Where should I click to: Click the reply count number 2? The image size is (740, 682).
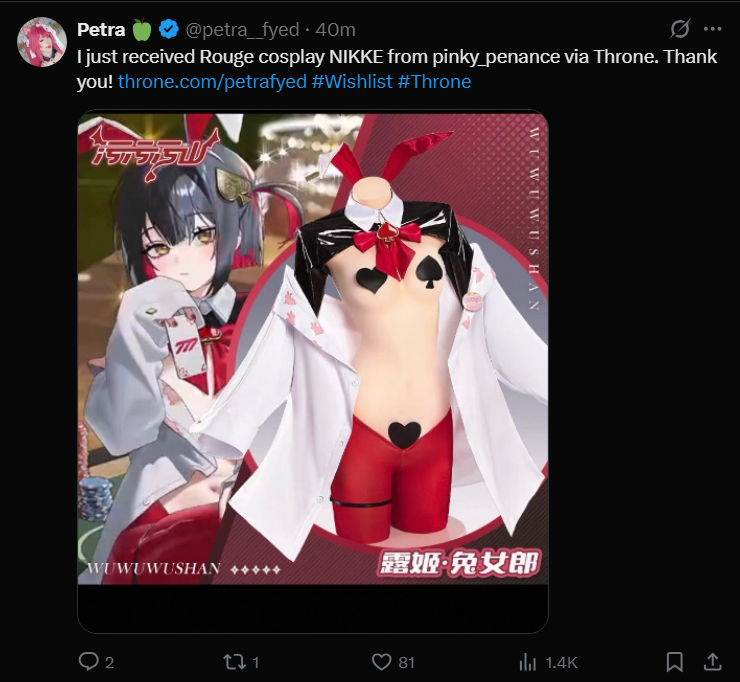coord(109,663)
